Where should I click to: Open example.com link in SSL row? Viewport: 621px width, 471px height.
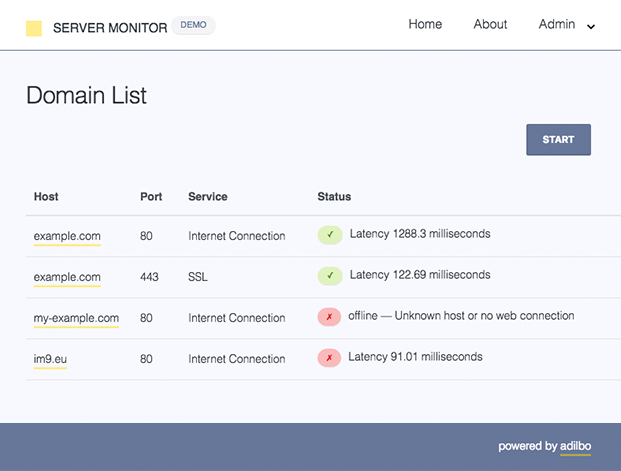tap(67, 277)
